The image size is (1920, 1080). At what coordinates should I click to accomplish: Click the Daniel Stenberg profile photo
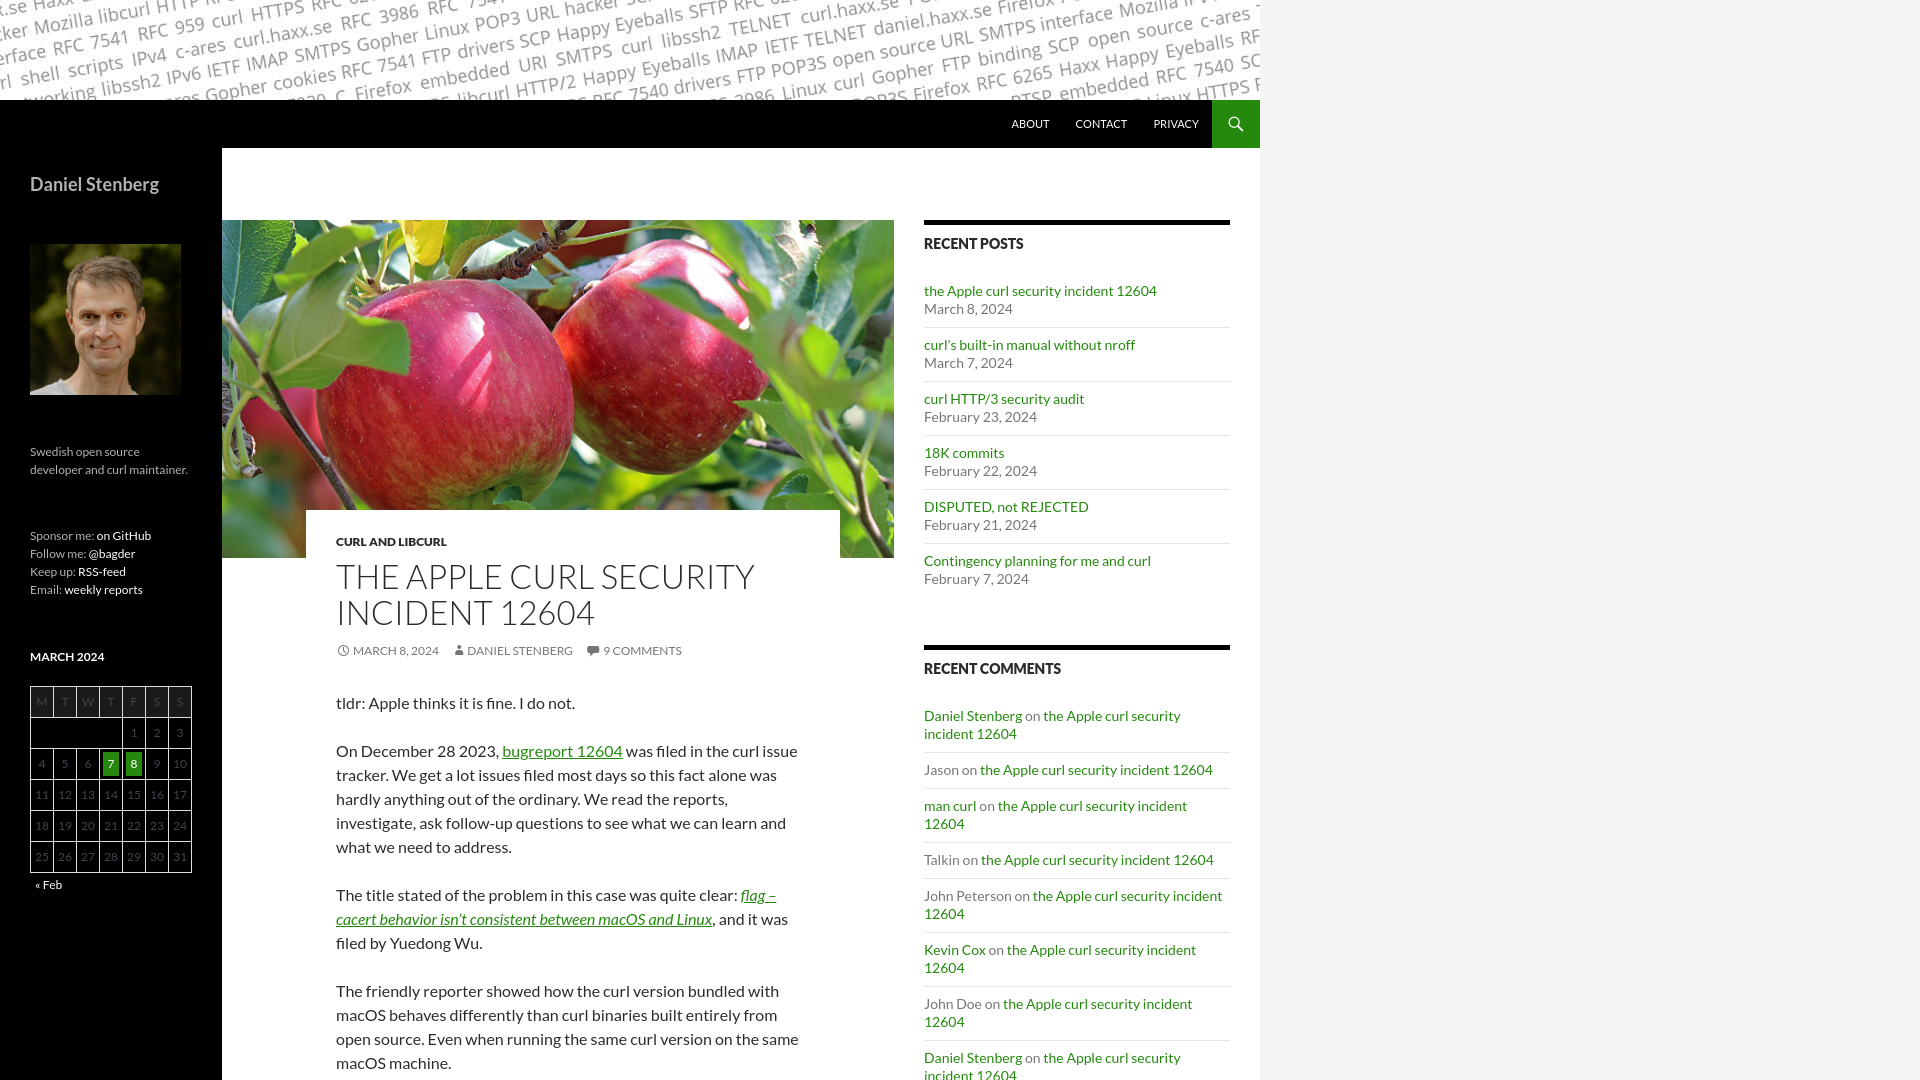tap(105, 318)
